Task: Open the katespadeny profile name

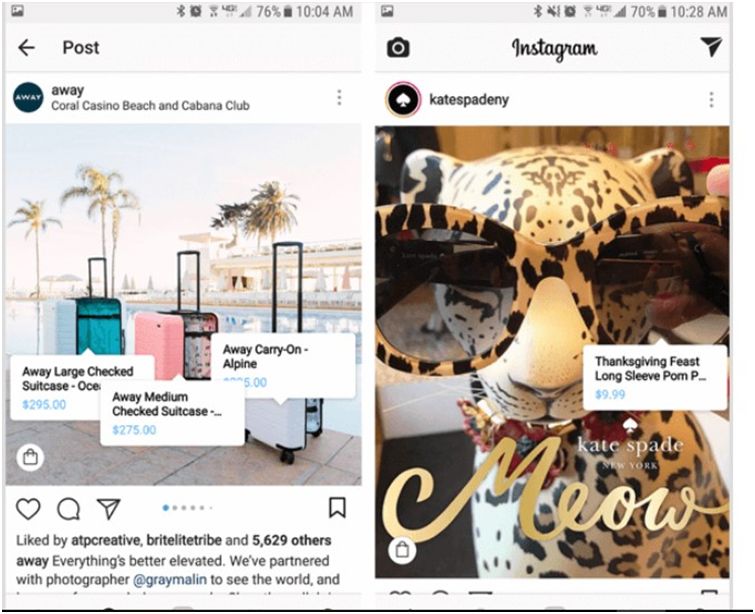Action: point(469,100)
